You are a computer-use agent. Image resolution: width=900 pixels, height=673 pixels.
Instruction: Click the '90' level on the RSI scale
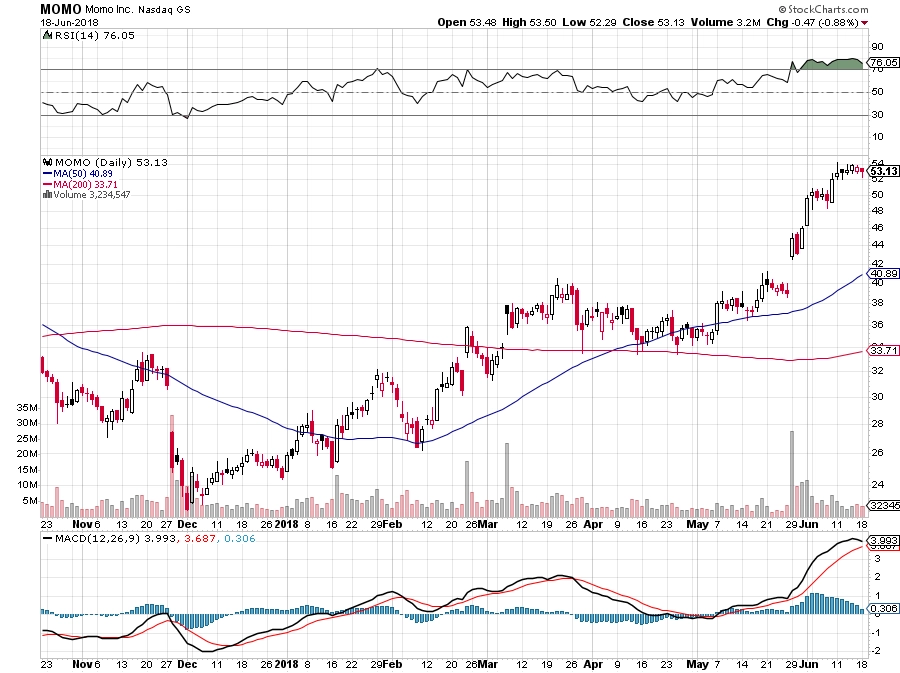pos(878,47)
